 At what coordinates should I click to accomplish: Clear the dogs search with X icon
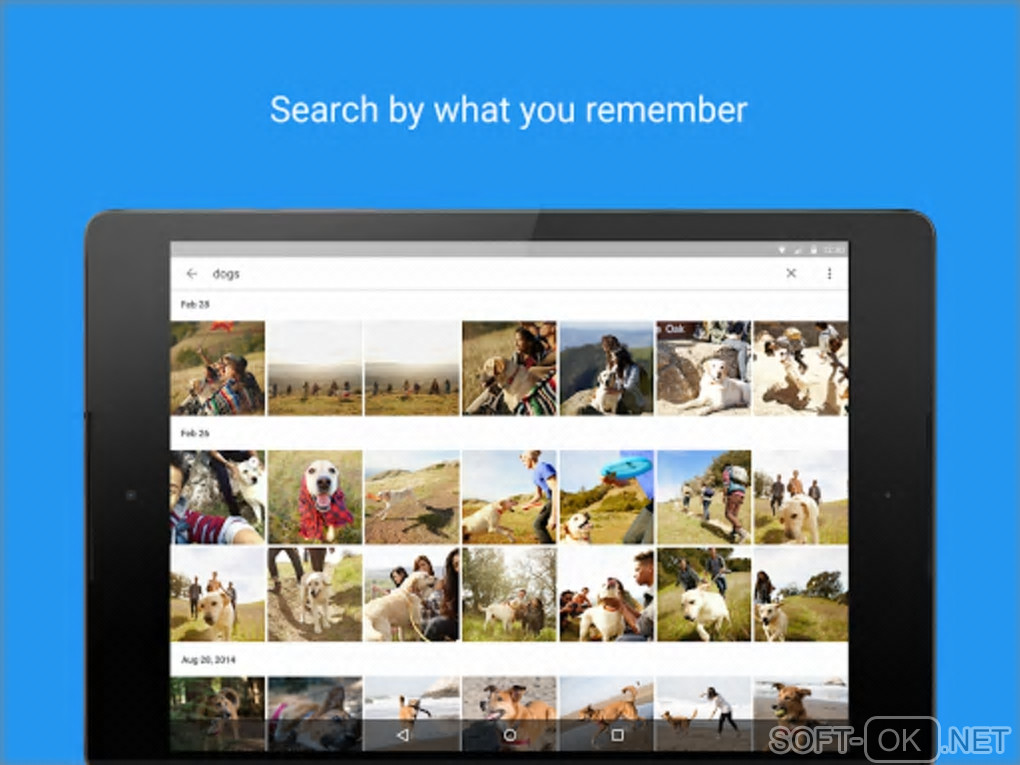point(791,273)
